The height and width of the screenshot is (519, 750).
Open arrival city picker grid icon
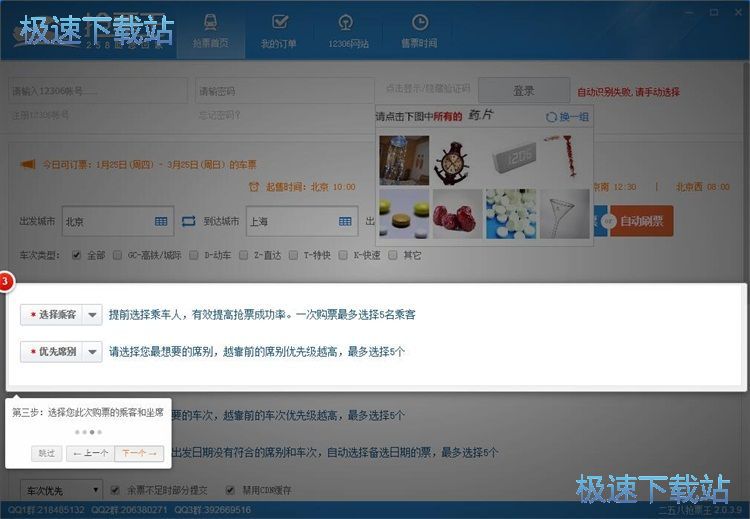coord(345,221)
